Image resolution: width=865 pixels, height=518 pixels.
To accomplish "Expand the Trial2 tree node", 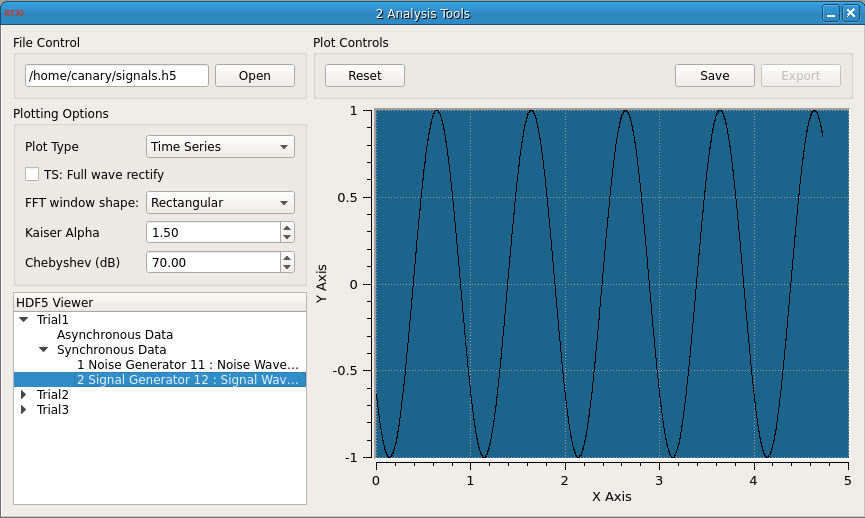I will 24,394.
